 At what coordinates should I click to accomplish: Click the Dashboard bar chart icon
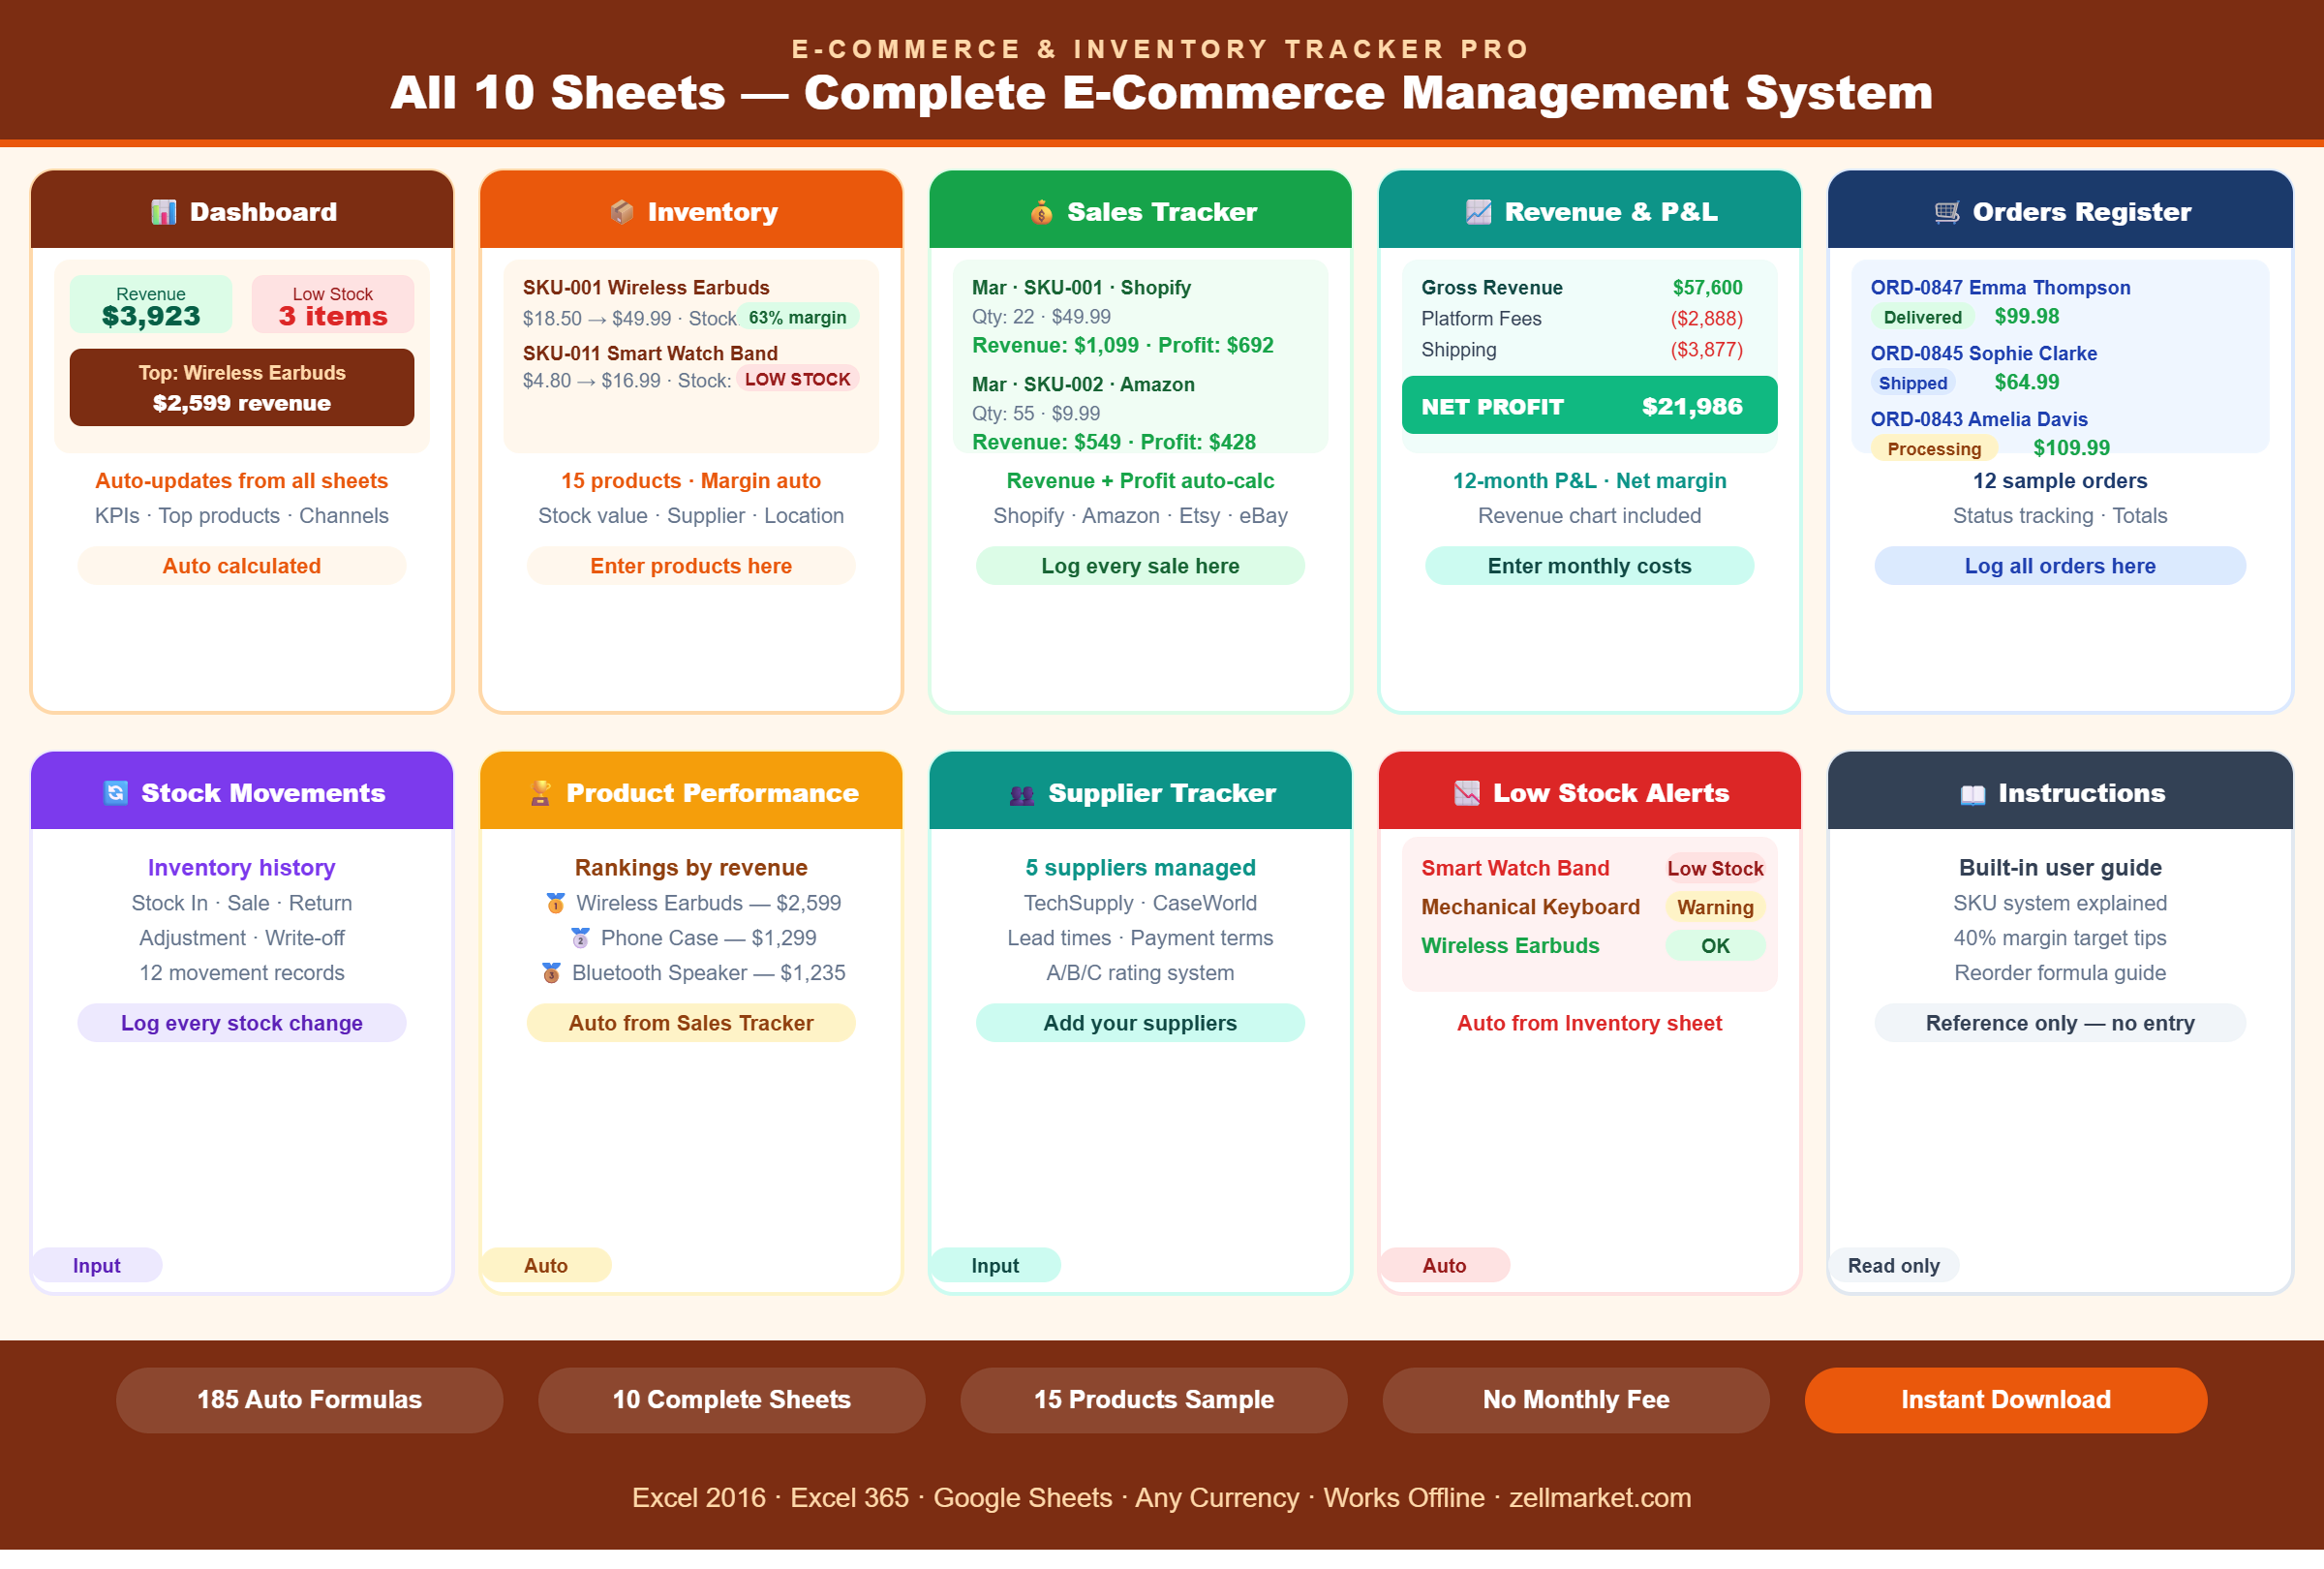163,212
